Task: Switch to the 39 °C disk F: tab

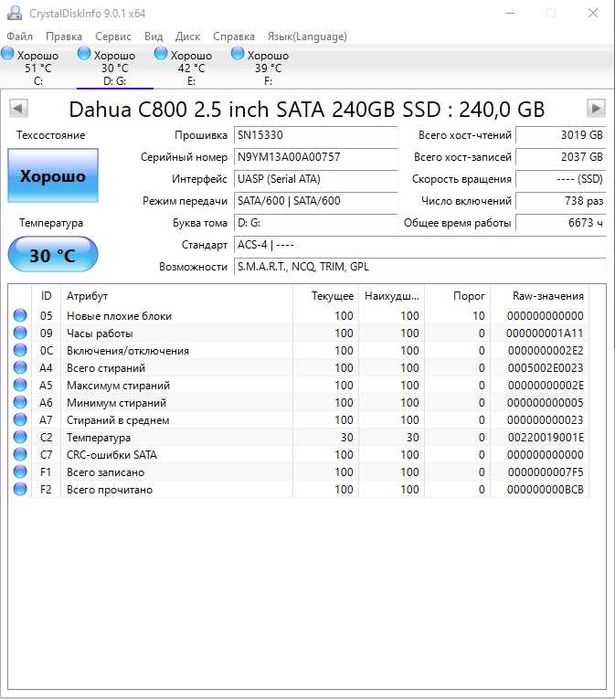Action: tap(268, 67)
